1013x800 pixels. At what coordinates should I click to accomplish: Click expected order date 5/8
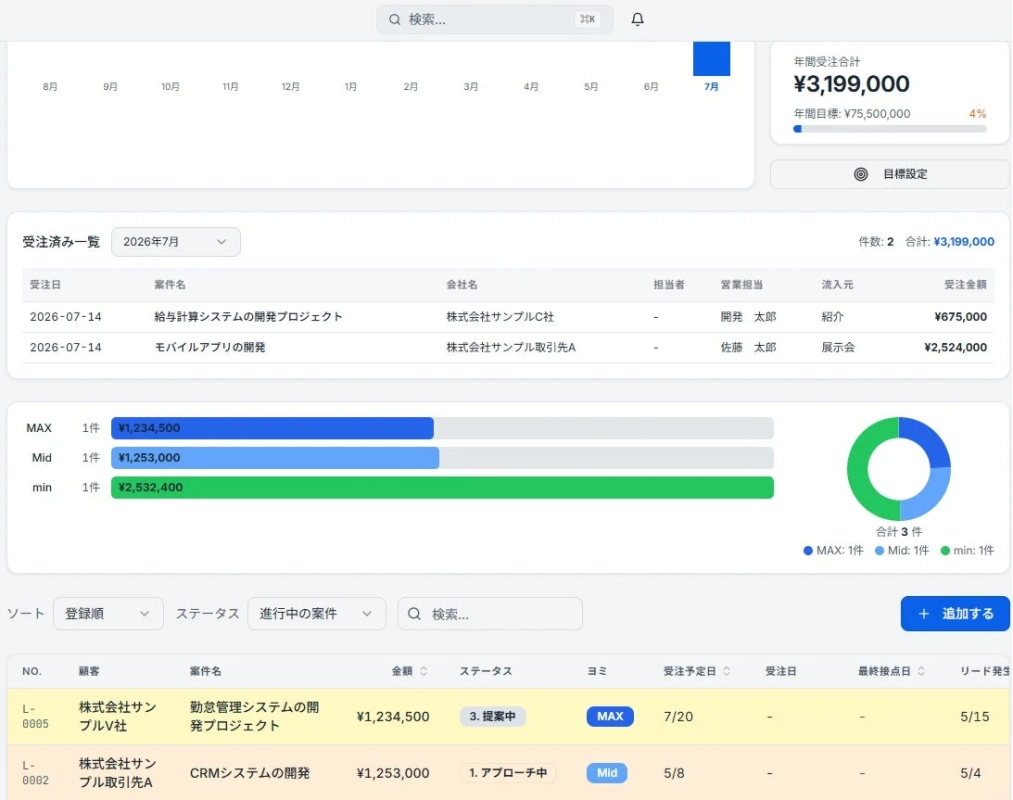pos(674,773)
